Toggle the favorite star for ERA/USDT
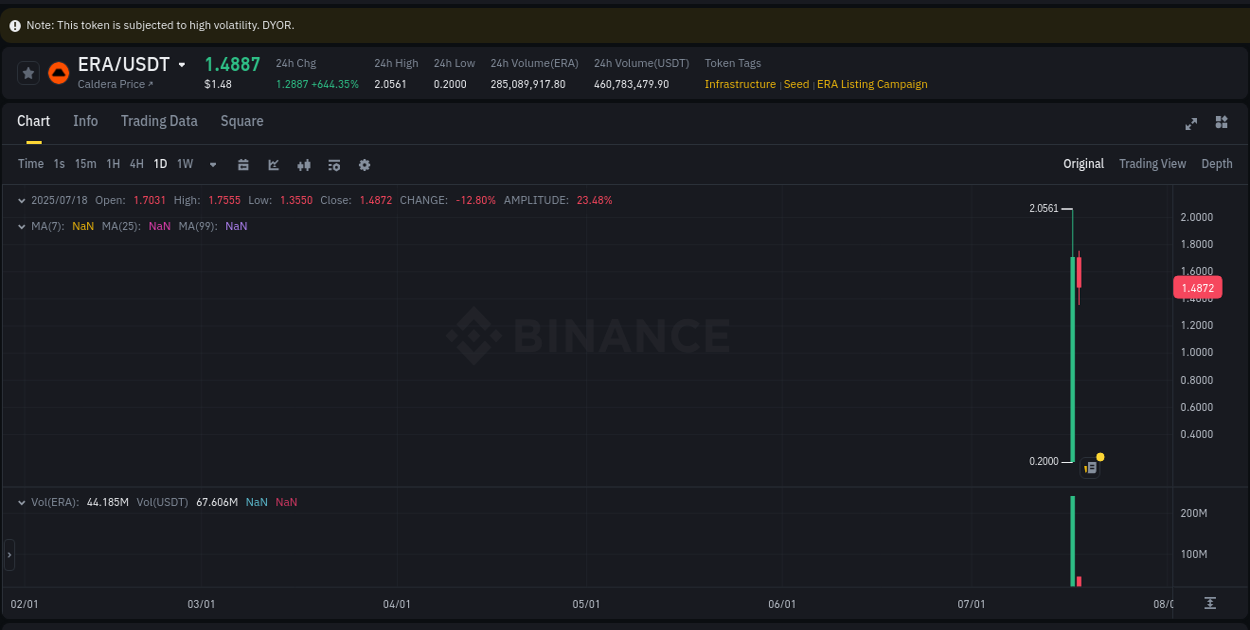The image size is (1250, 630). point(28,72)
